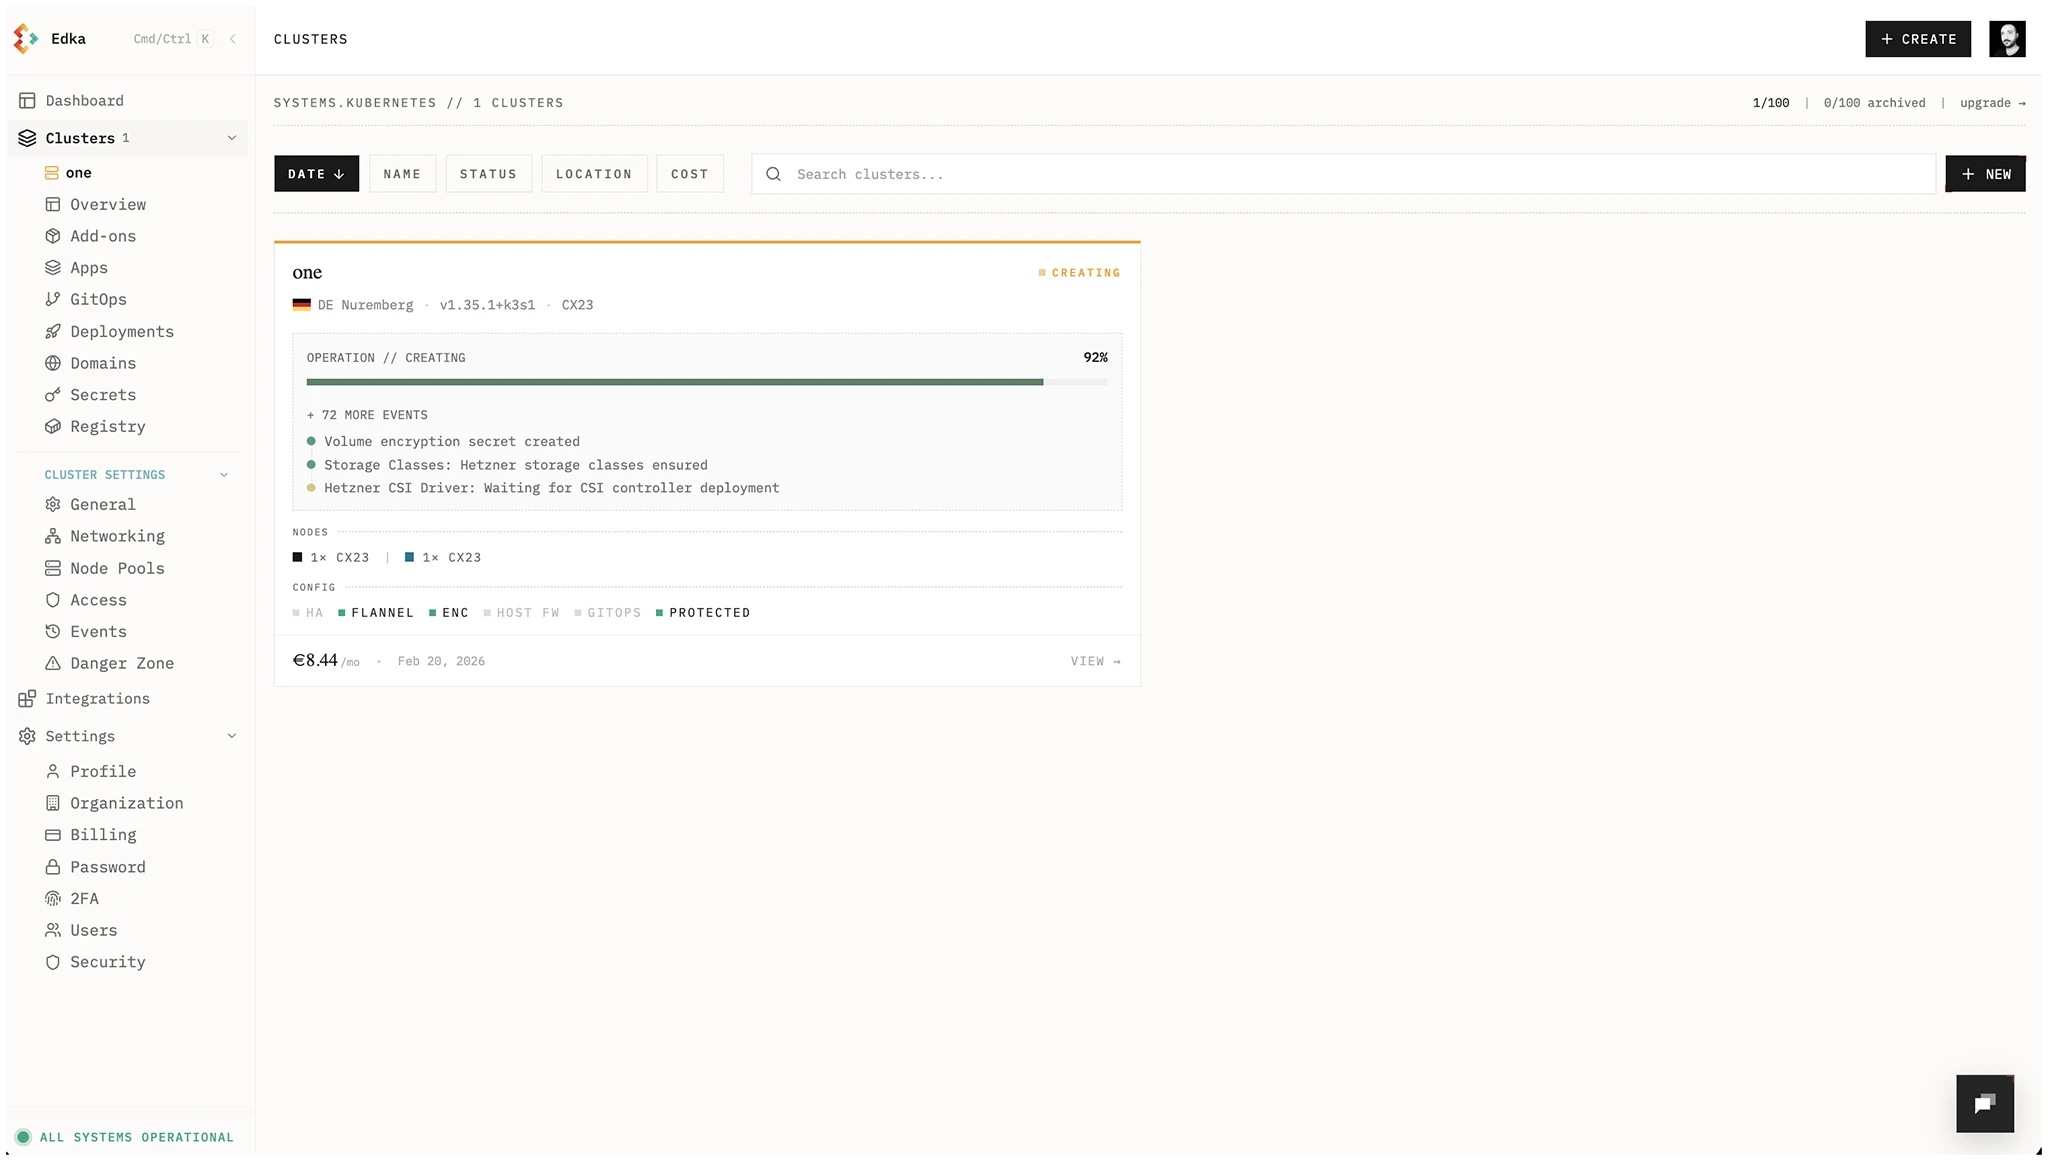Click the Registry package icon

pyautogui.click(x=52, y=426)
